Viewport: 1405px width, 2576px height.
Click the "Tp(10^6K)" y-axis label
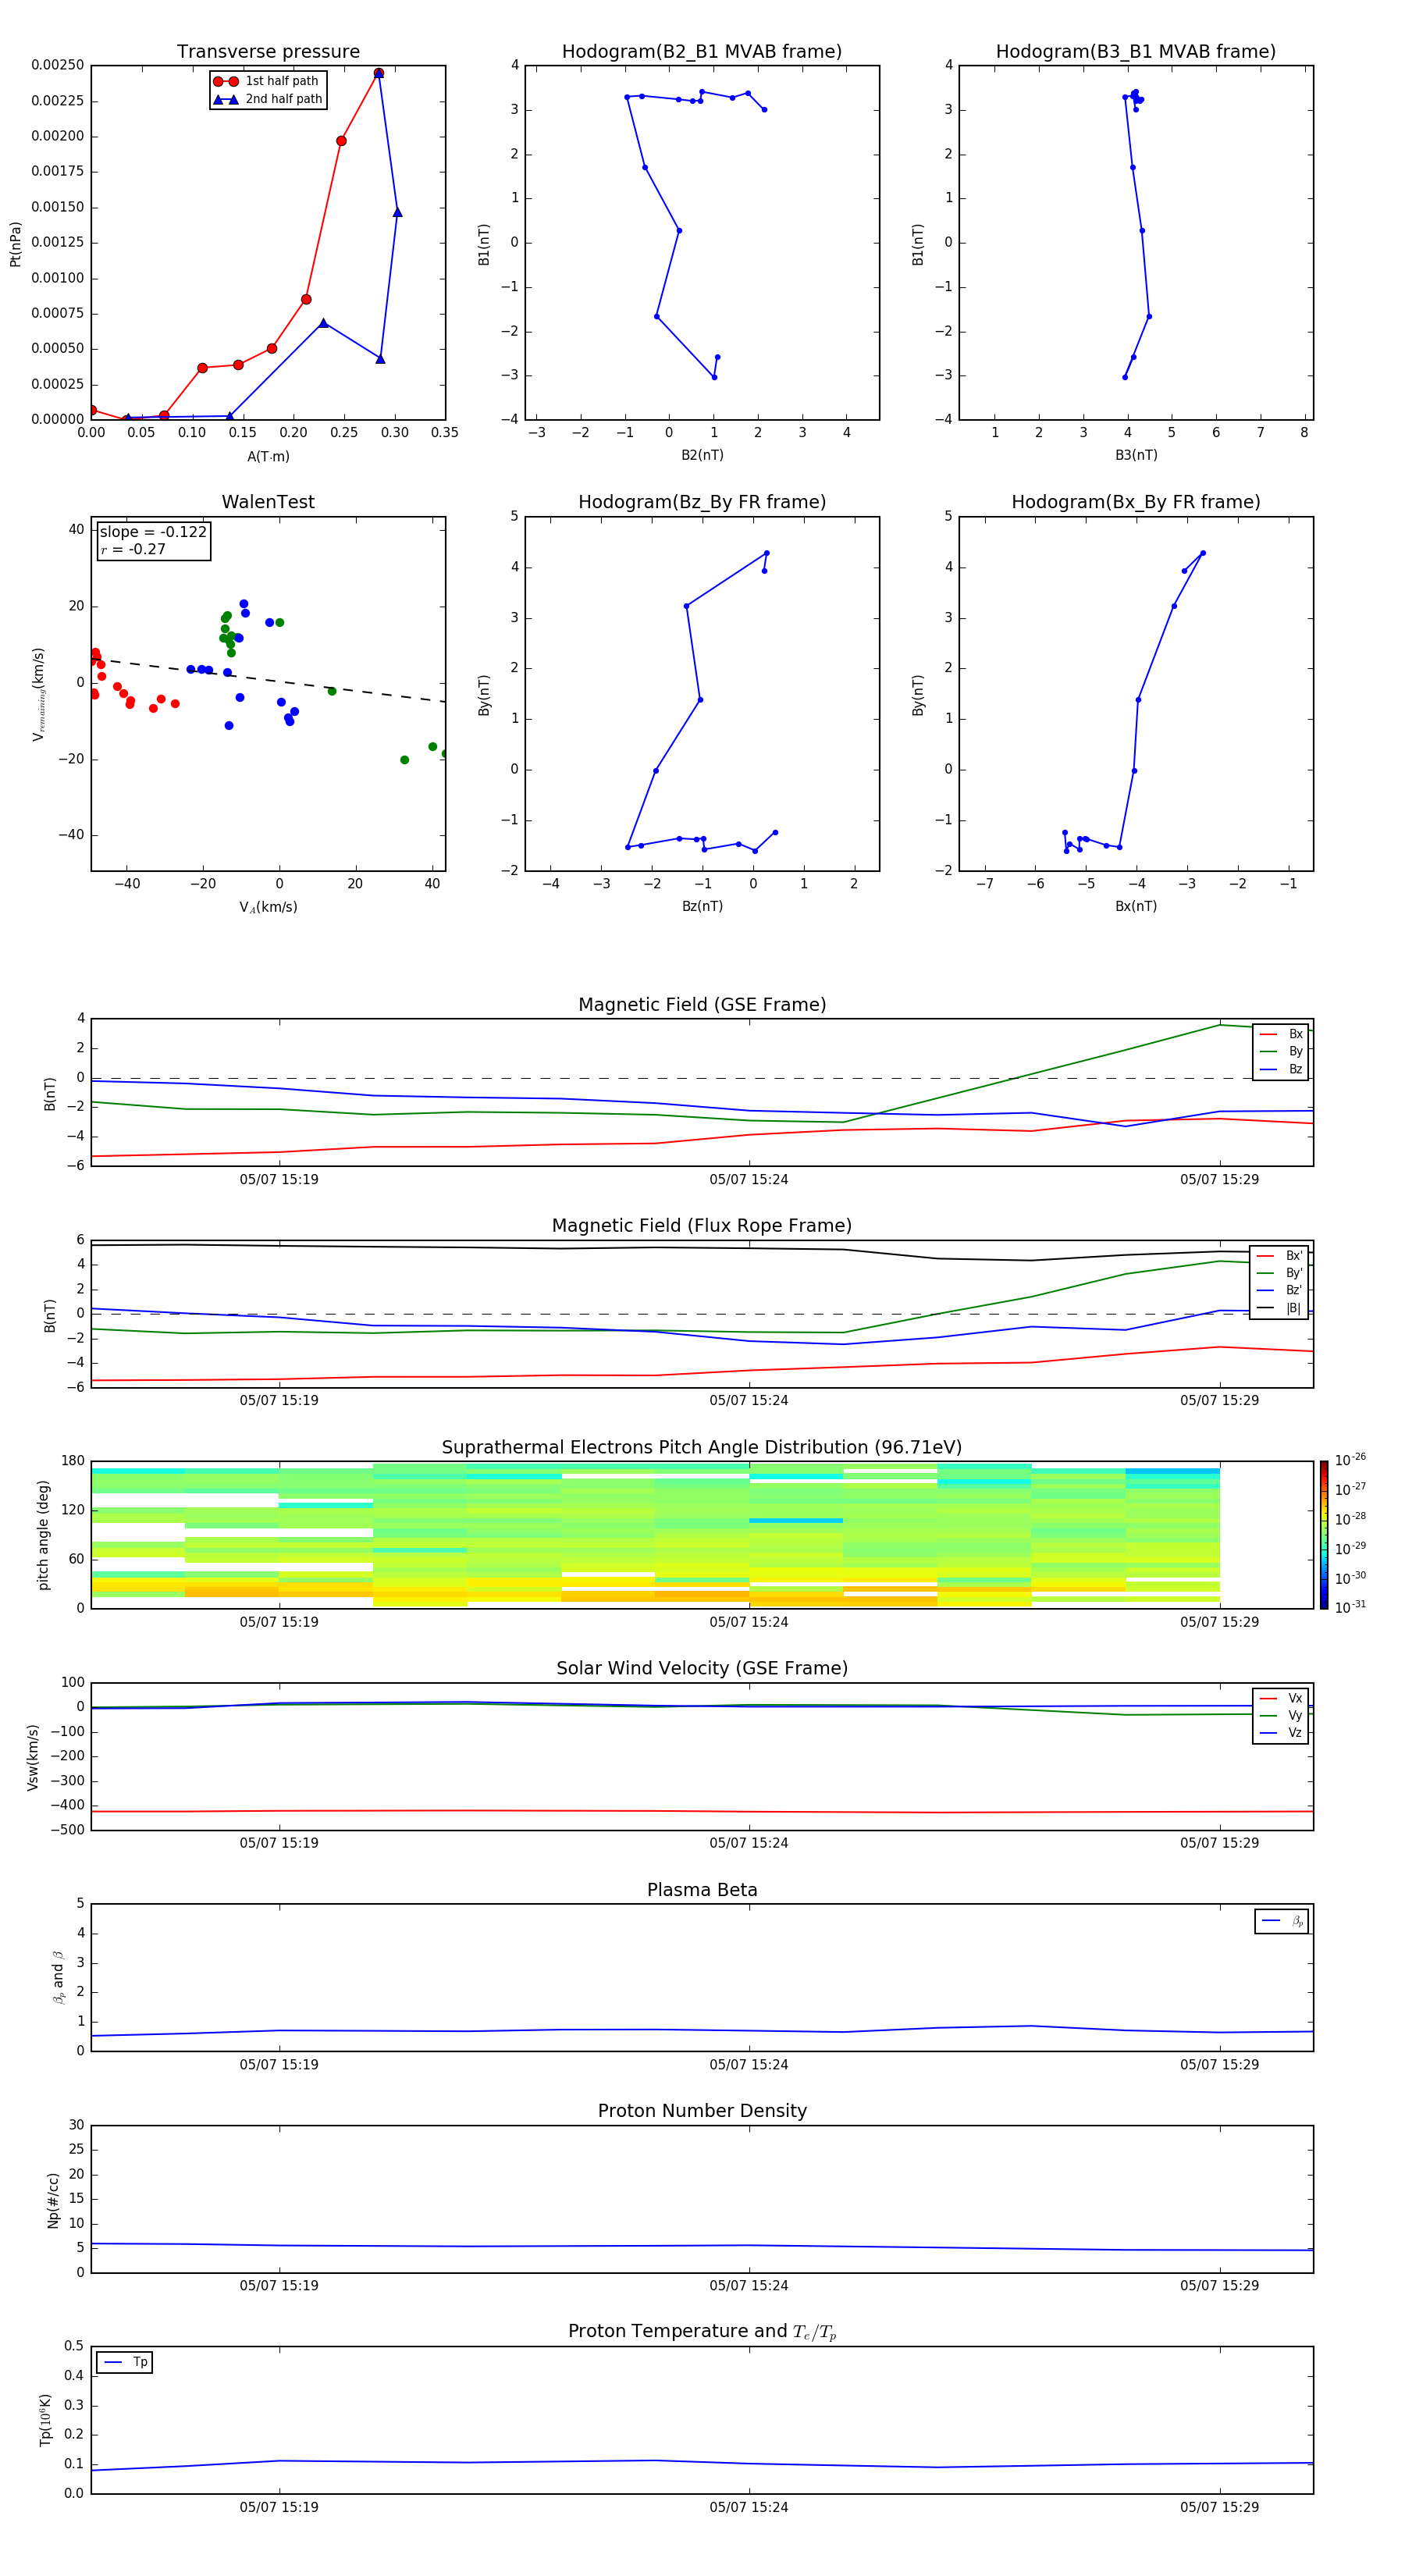pyautogui.click(x=44, y=2420)
